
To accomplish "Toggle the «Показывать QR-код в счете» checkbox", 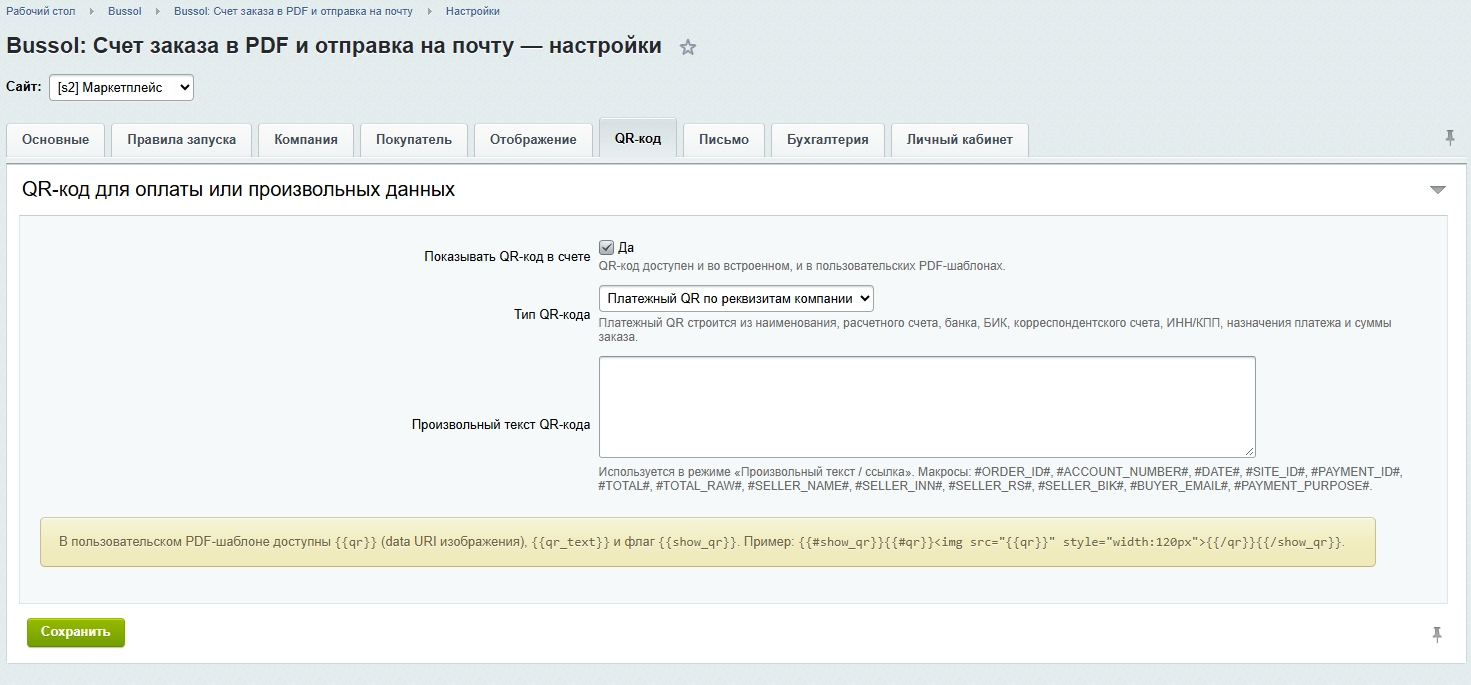I will (606, 247).
